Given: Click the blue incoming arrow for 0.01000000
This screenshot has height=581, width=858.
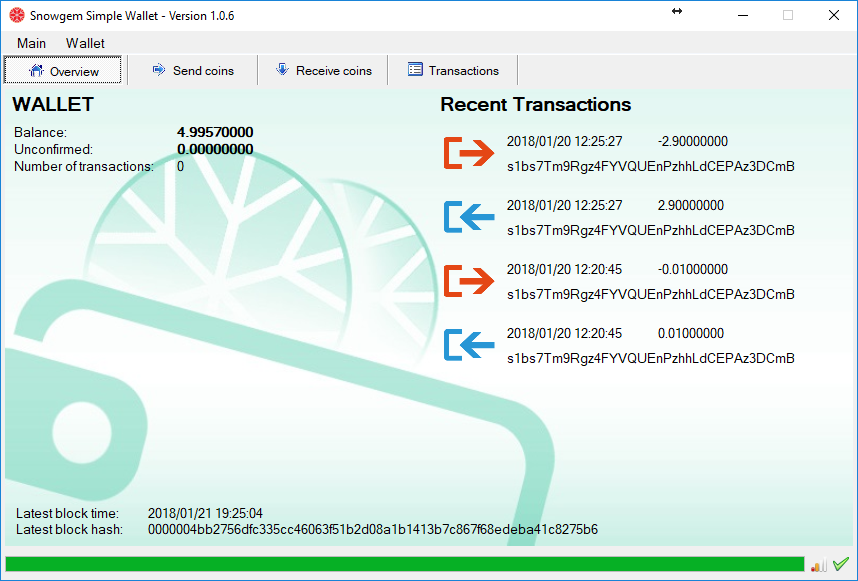Looking at the screenshot, I should (x=469, y=345).
